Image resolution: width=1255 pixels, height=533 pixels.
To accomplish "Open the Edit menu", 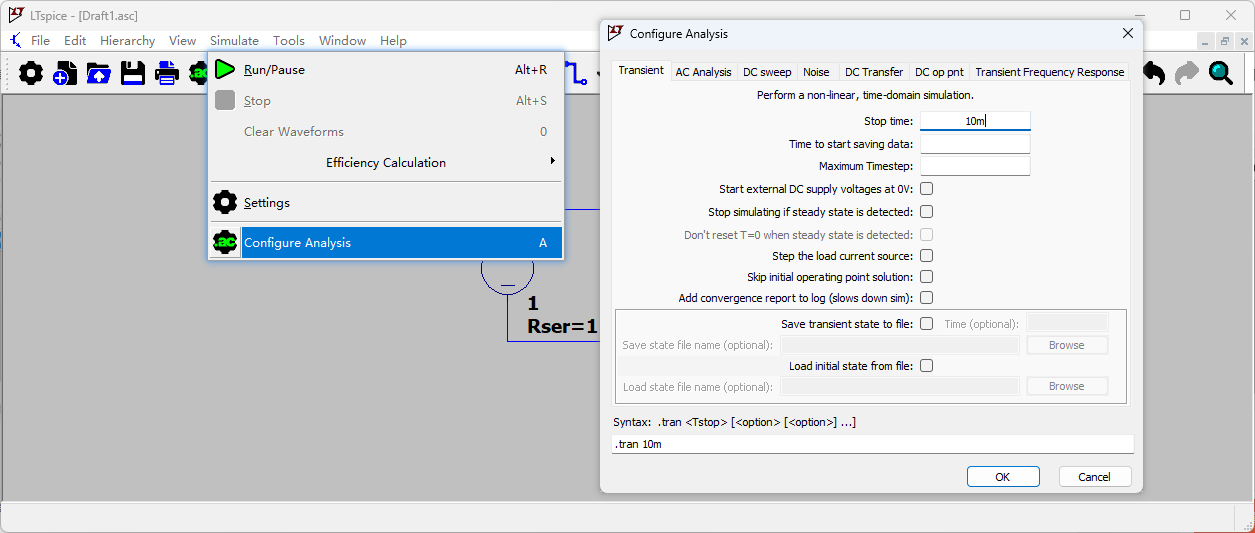I will point(75,41).
